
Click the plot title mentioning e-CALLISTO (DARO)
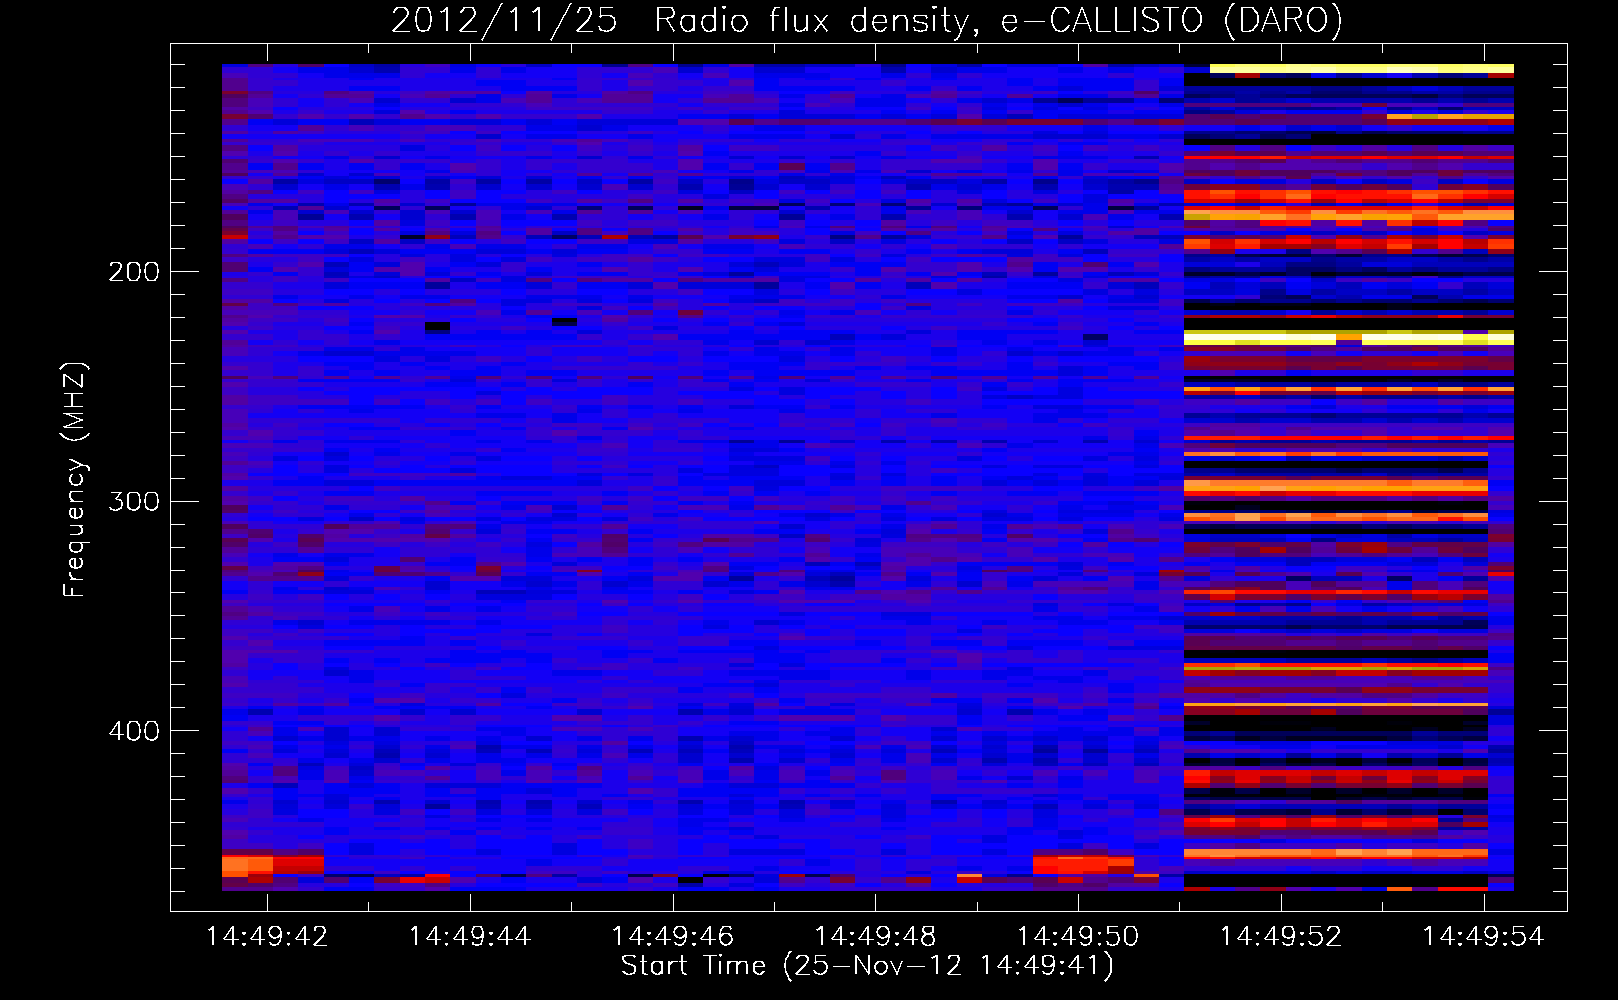867,21
